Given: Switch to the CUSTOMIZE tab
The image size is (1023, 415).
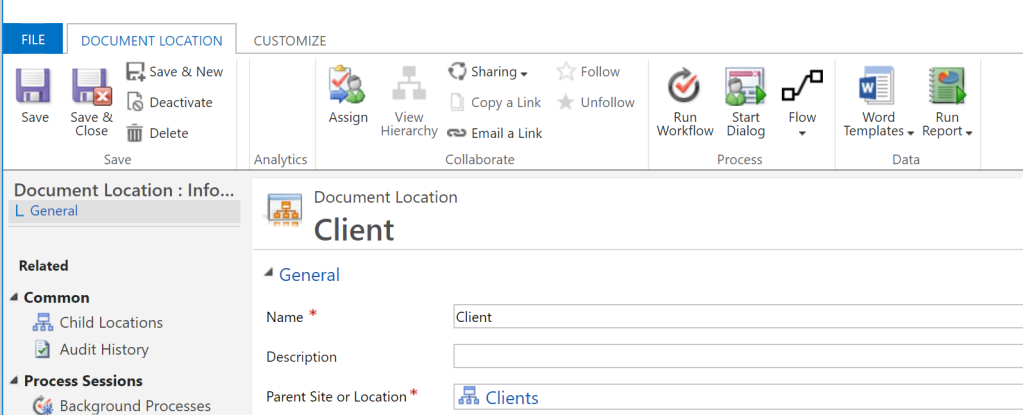Looking at the screenshot, I should (289, 40).
